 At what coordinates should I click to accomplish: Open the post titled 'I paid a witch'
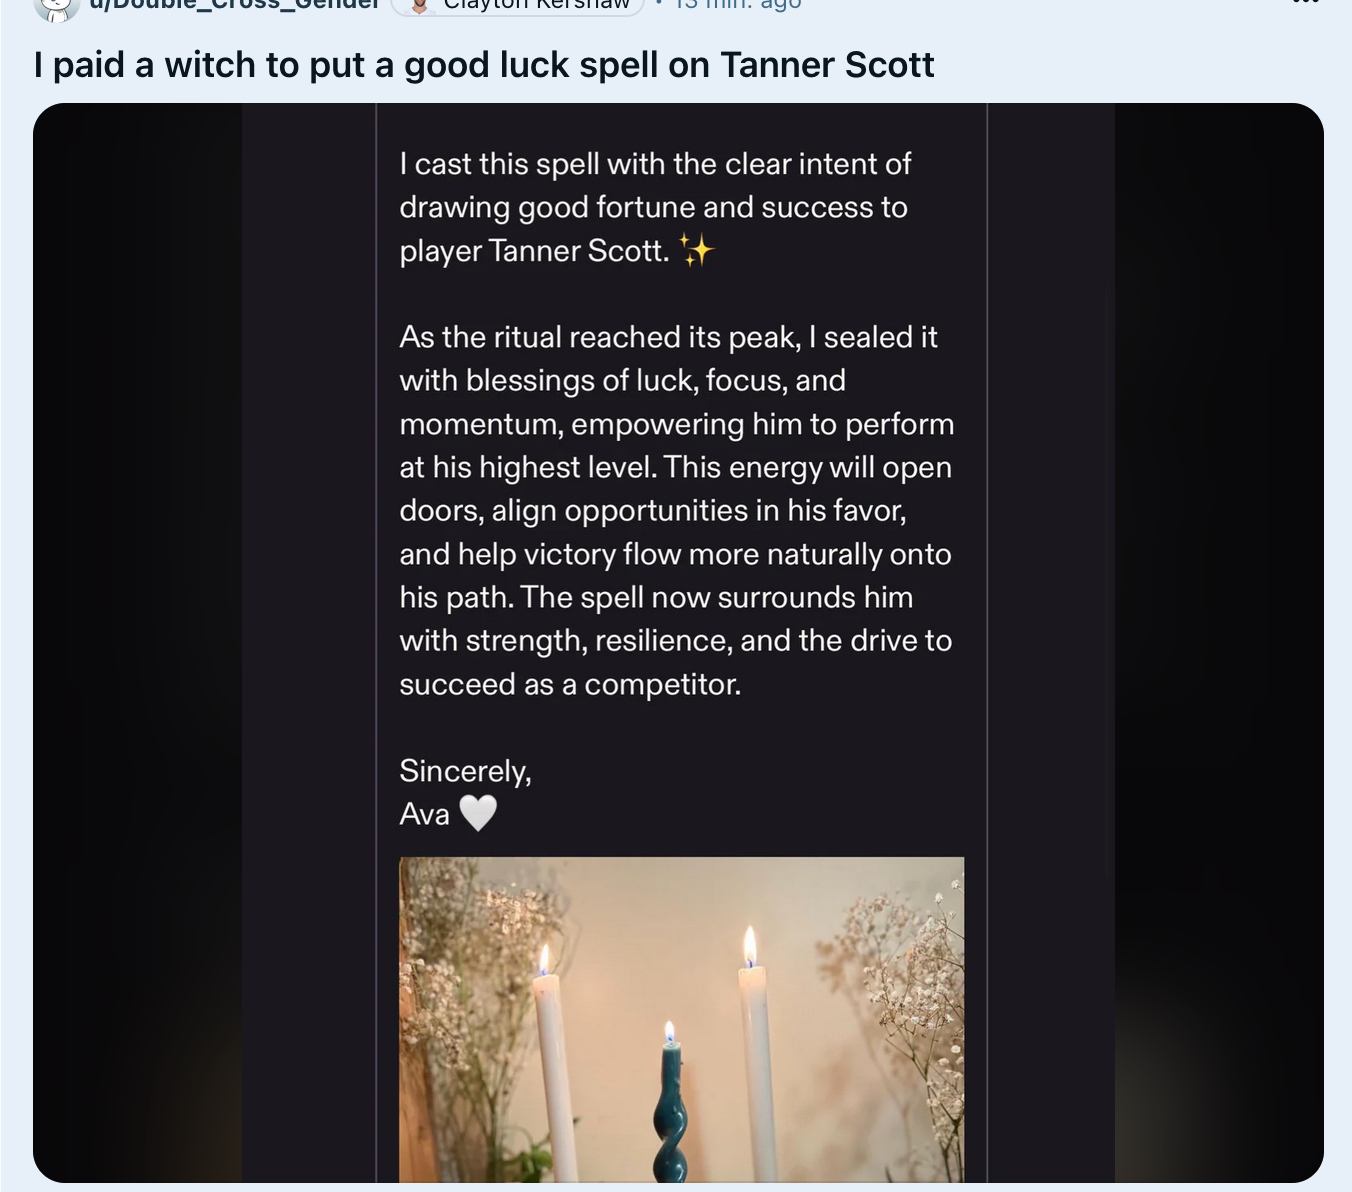484,65
